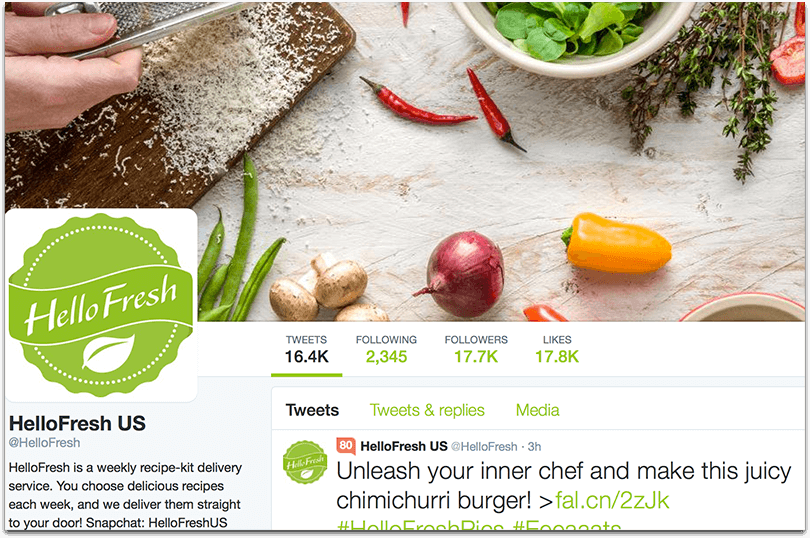Click the large HelloFresh profile logo
The image size is (810, 538).
pos(101,305)
